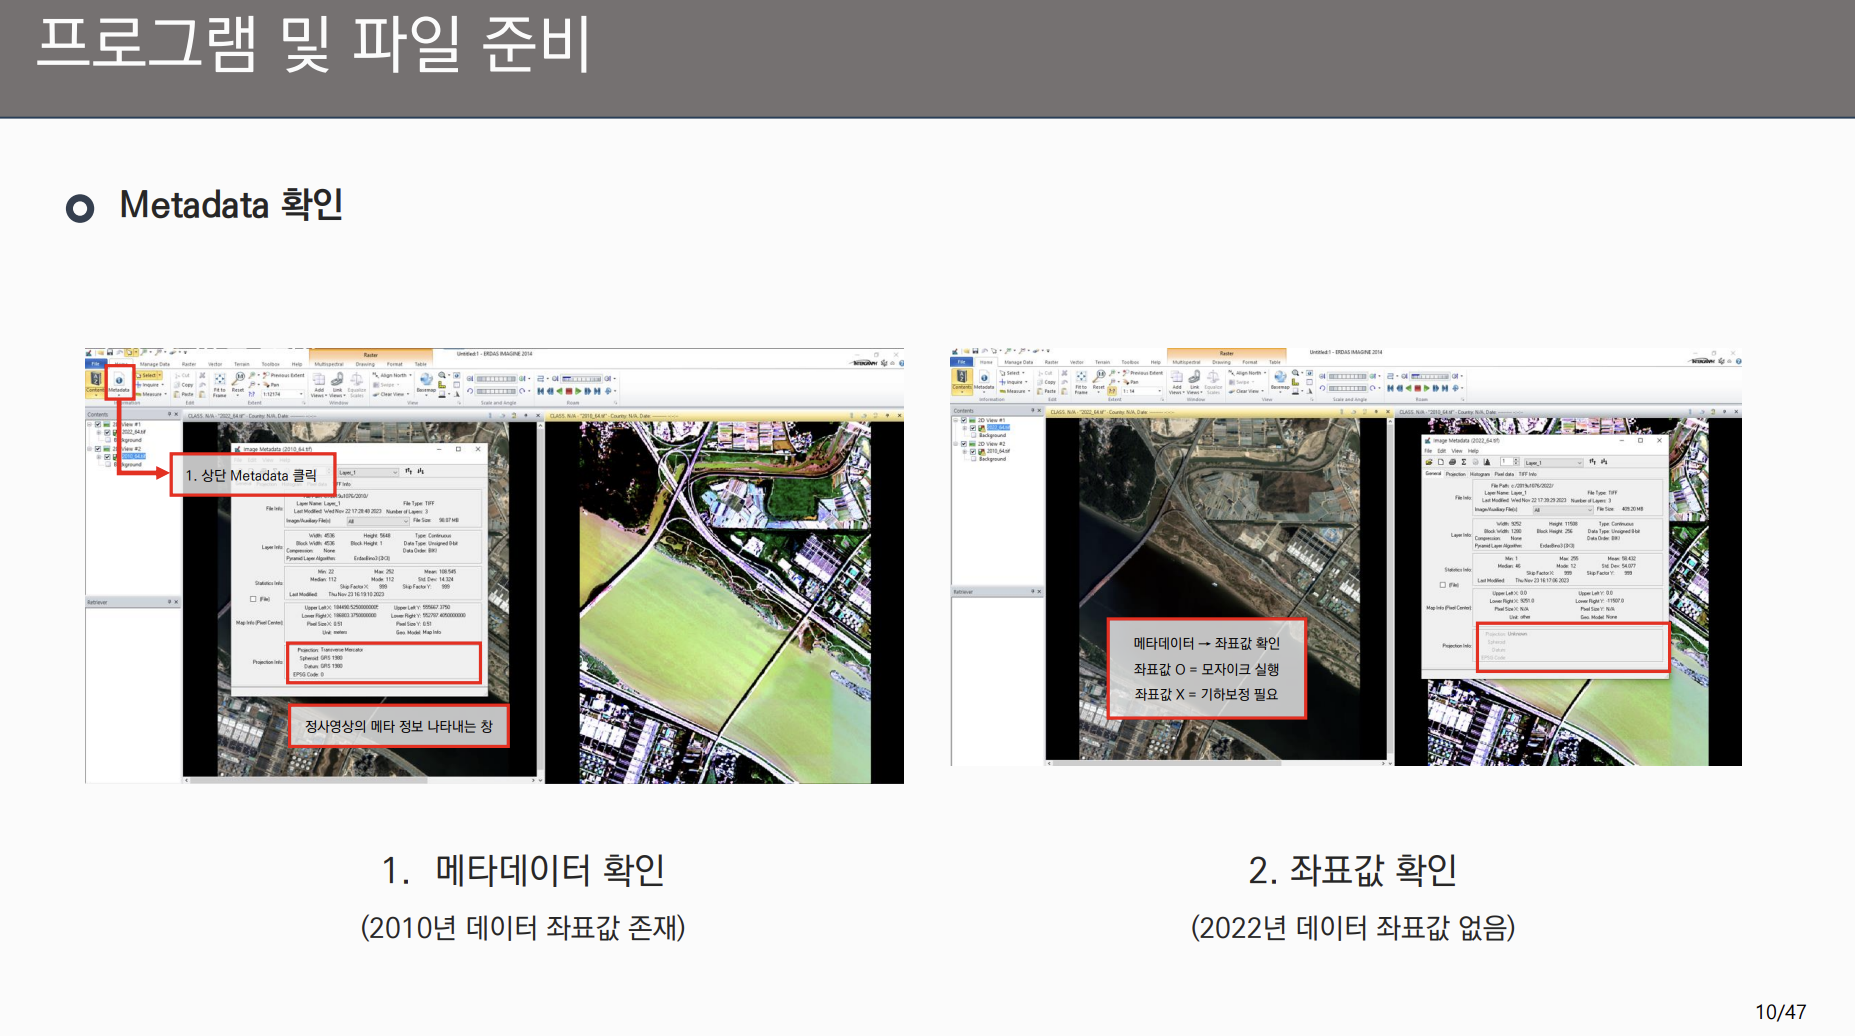1855x1036 pixels.
Task: Click Fit to Frame in step 1 screenshot
Action: coord(219,384)
